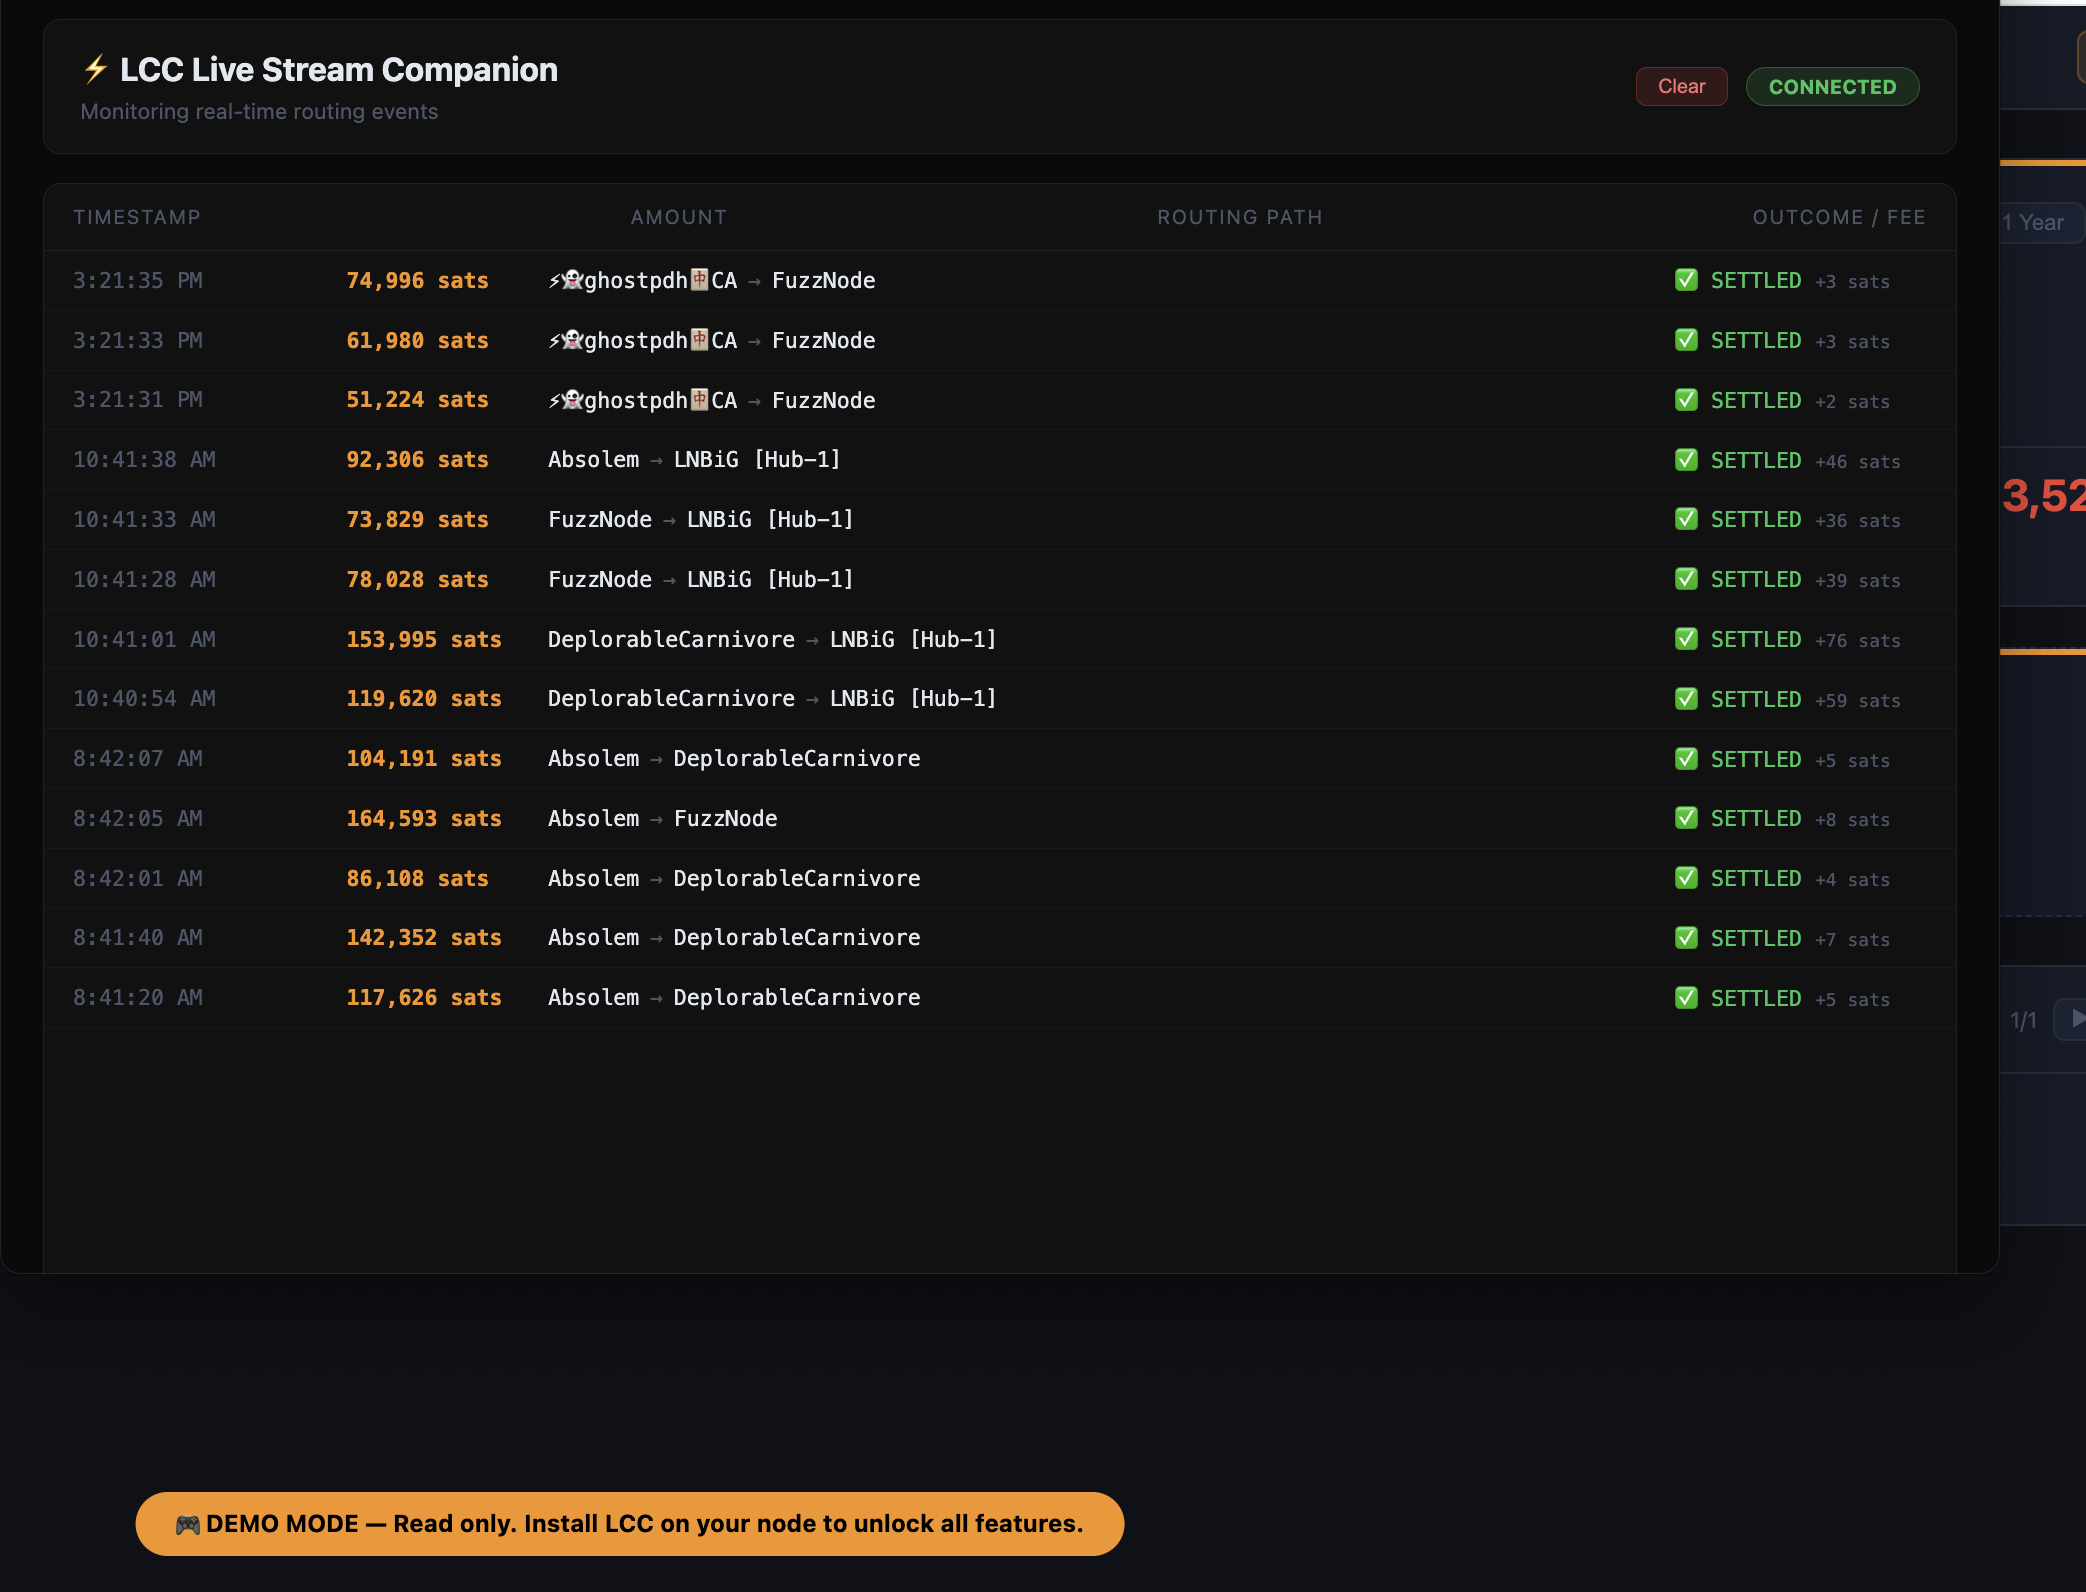The height and width of the screenshot is (1592, 2086).
Task: Click the ghost emoji in the 3:21:33 PM row
Action: click(x=572, y=340)
